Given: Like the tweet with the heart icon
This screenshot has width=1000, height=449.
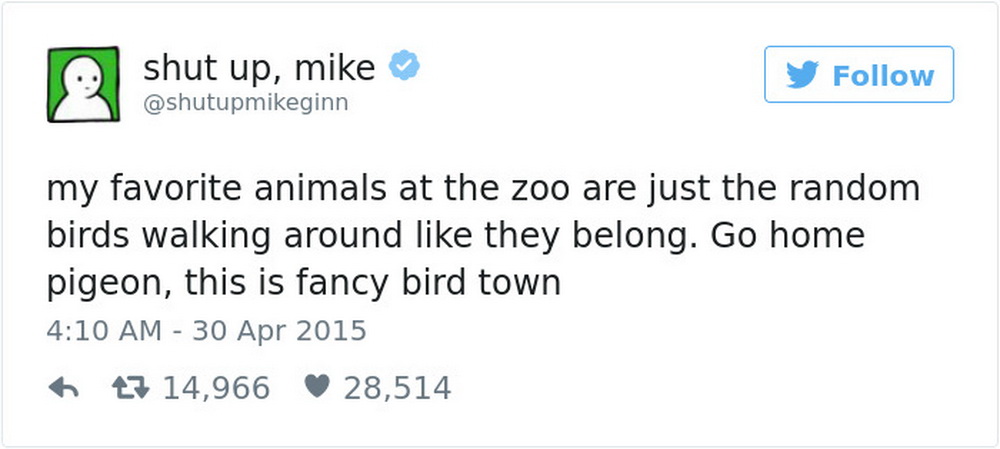Looking at the screenshot, I should (317, 386).
